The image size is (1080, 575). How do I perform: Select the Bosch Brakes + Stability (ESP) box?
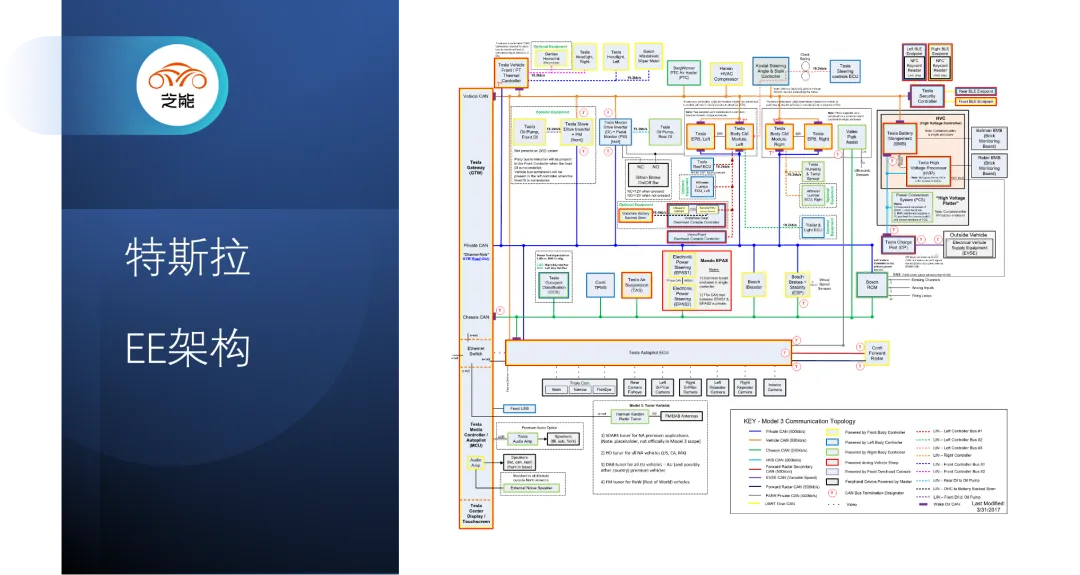point(798,285)
